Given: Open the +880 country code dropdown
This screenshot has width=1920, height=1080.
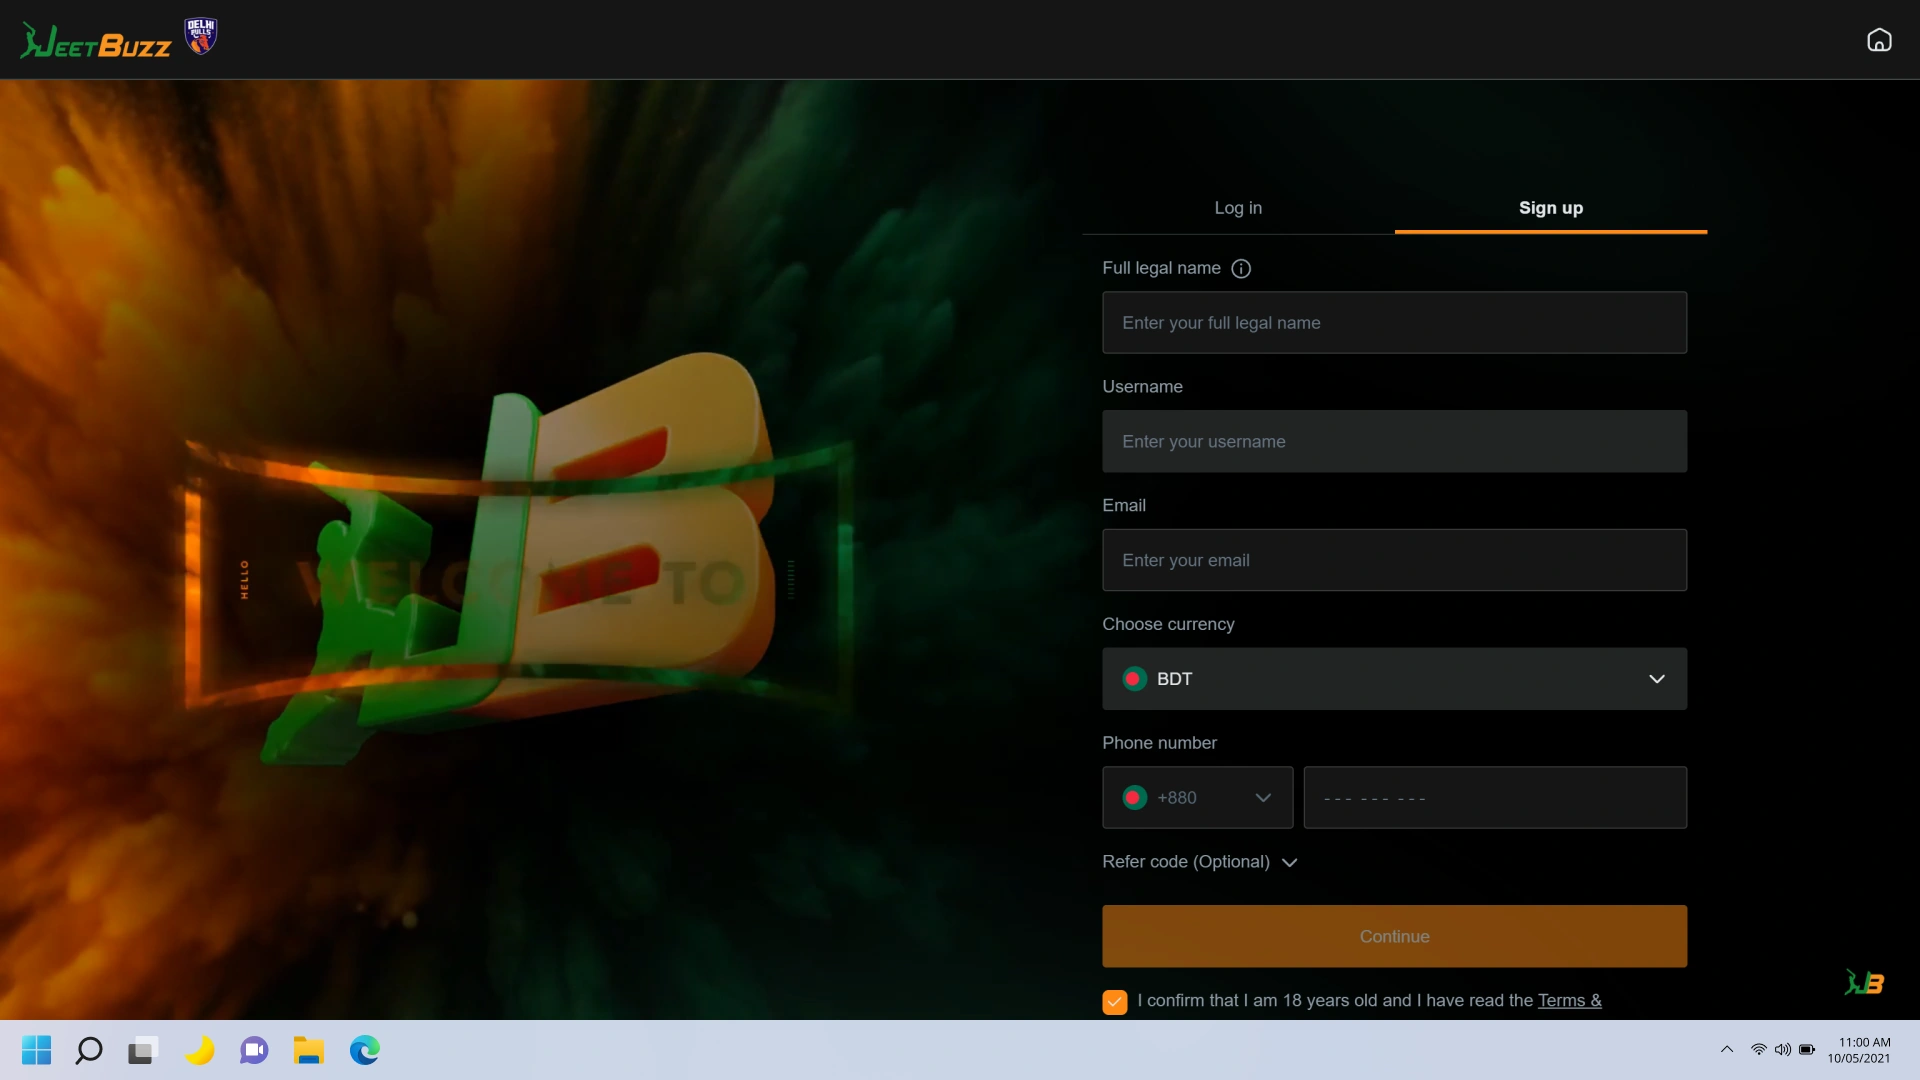Looking at the screenshot, I should coord(1197,798).
